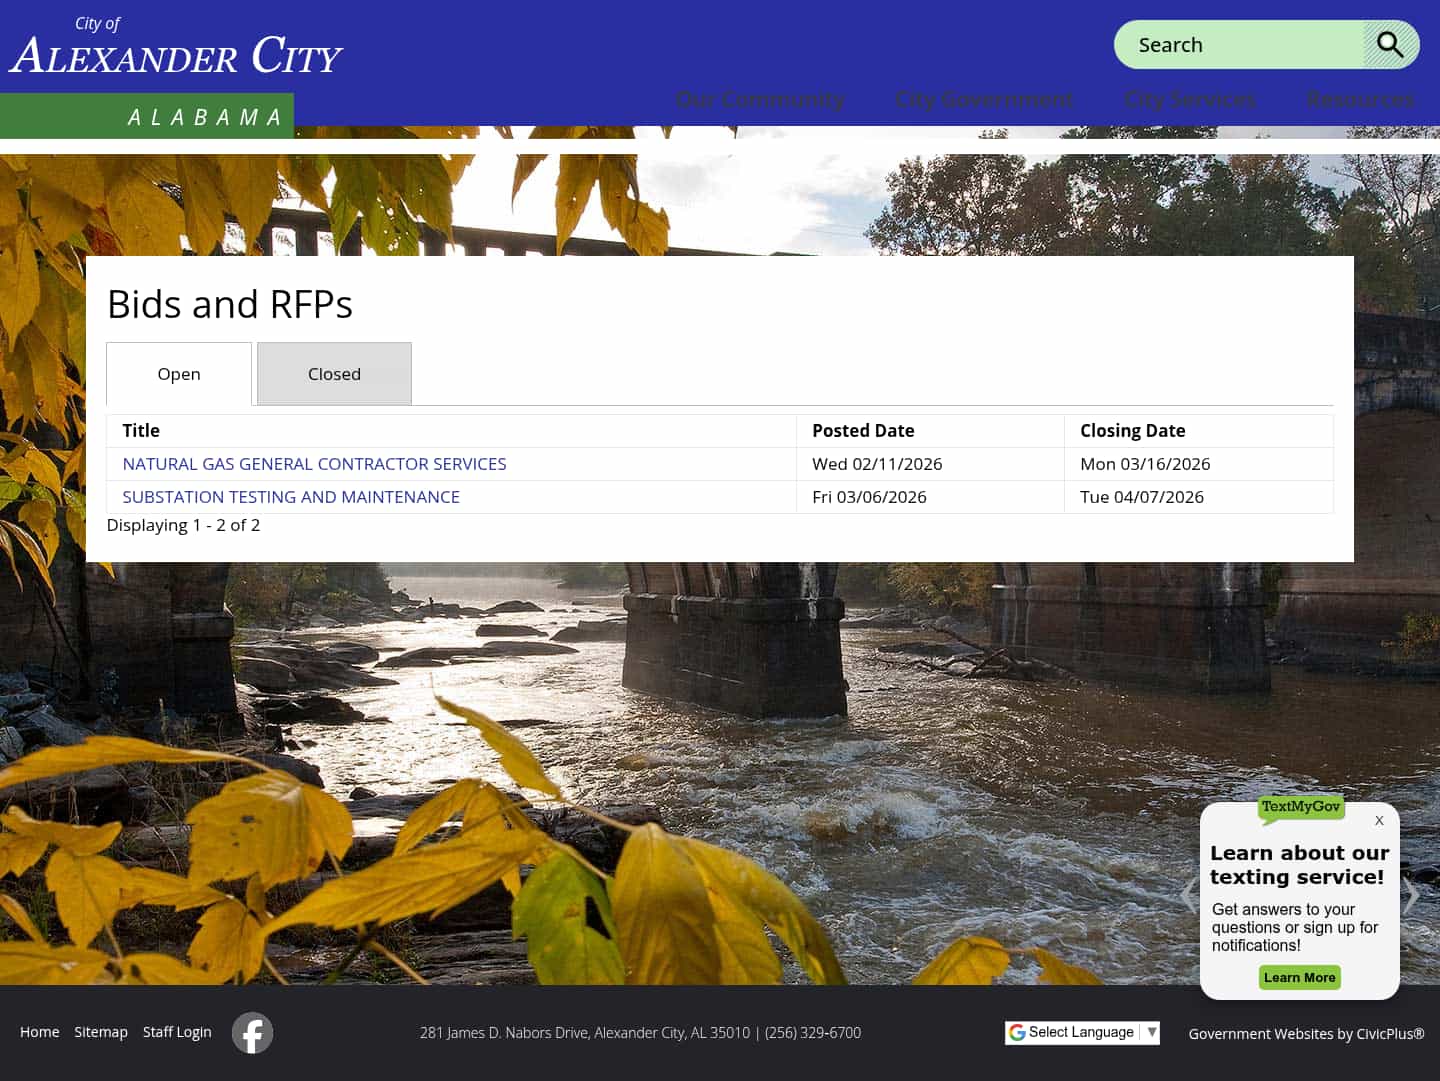1440x1081 pixels.
Task: Select the Open bids tab
Action: [x=178, y=373]
